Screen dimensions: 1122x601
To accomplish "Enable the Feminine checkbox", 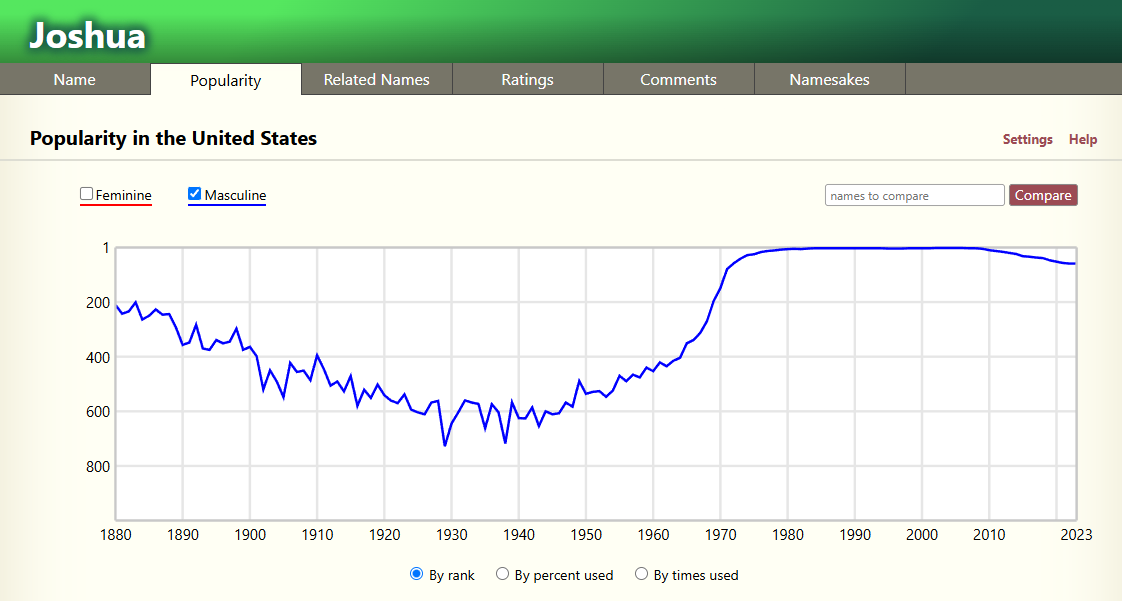I will [87, 194].
